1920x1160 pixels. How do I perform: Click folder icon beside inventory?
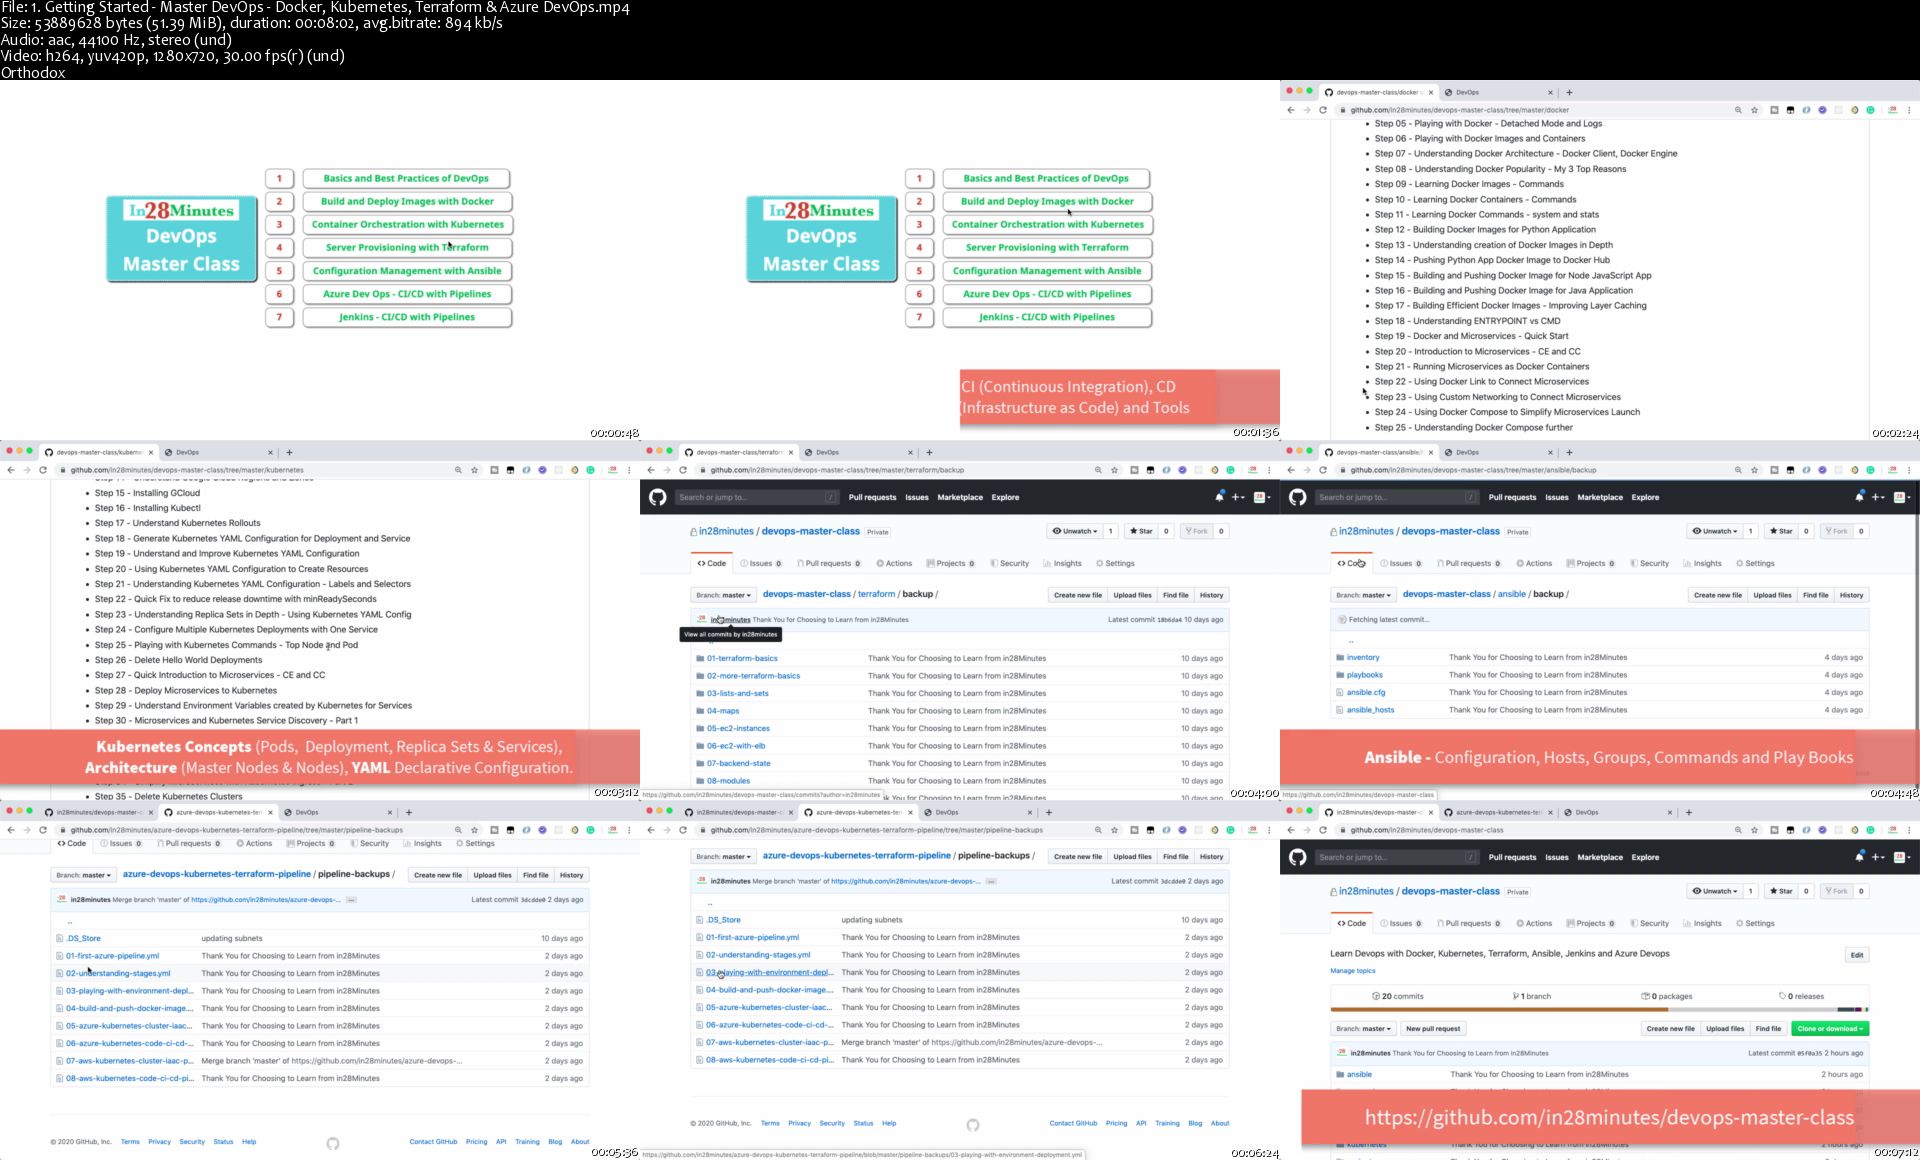1340,657
